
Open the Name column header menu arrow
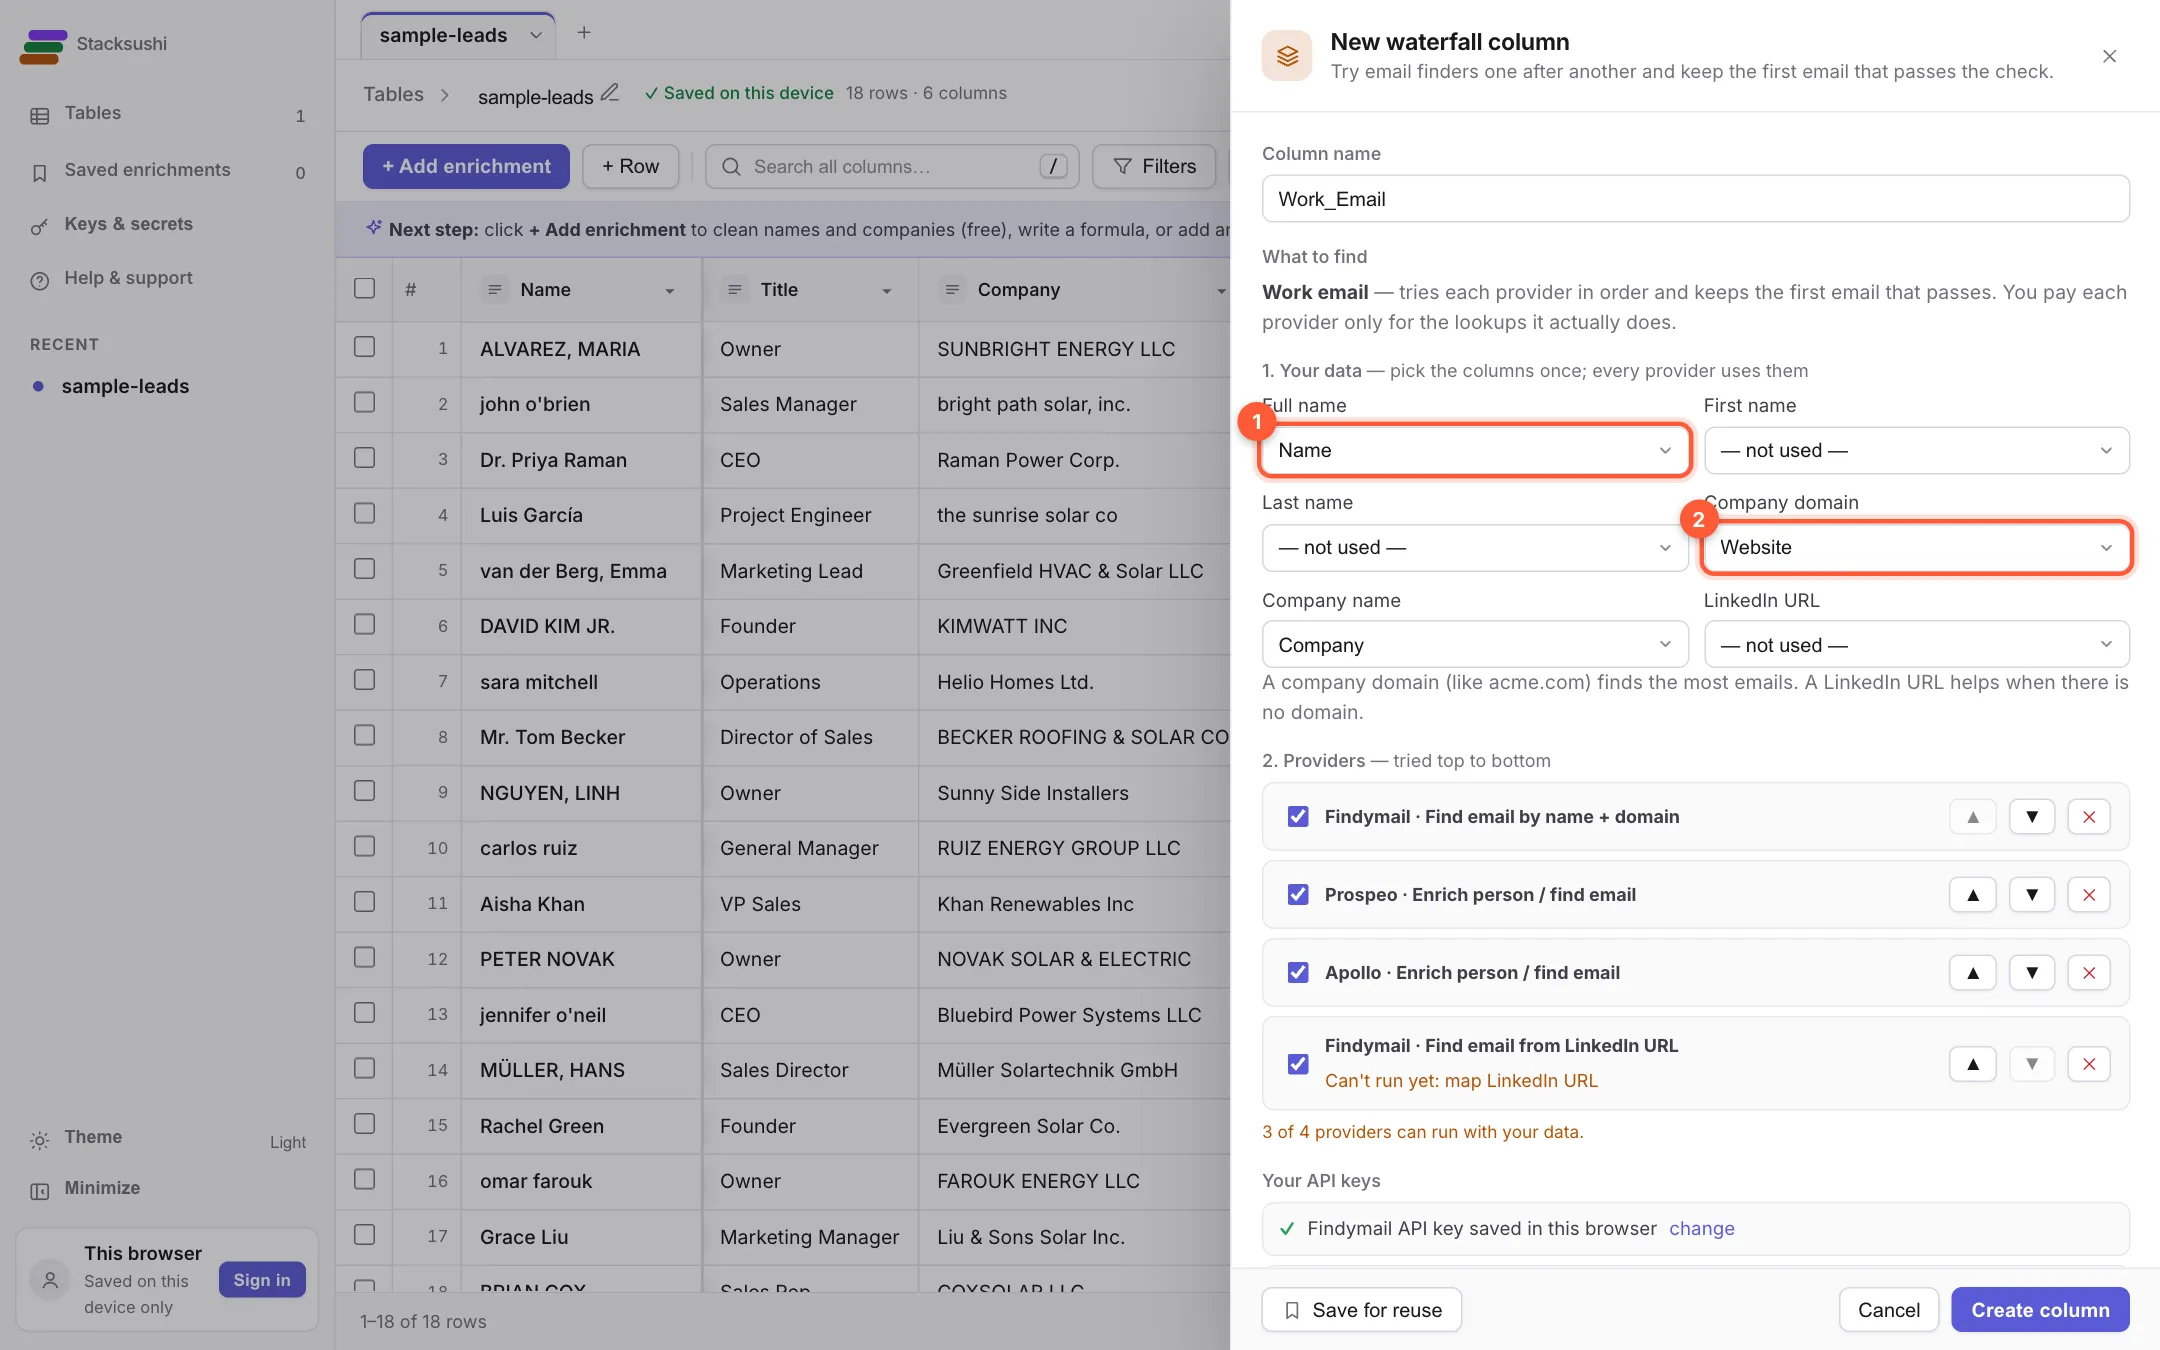point(670,291)
